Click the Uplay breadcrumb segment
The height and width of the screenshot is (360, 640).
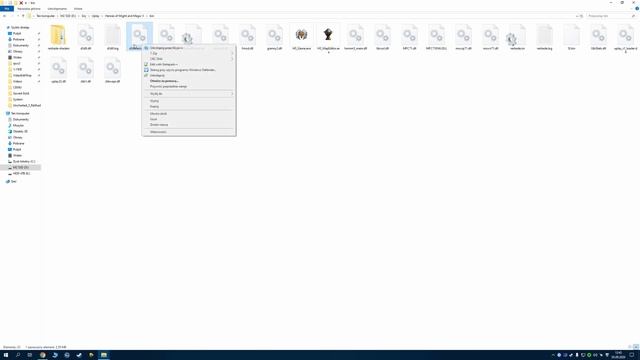[x=96, y=16]
